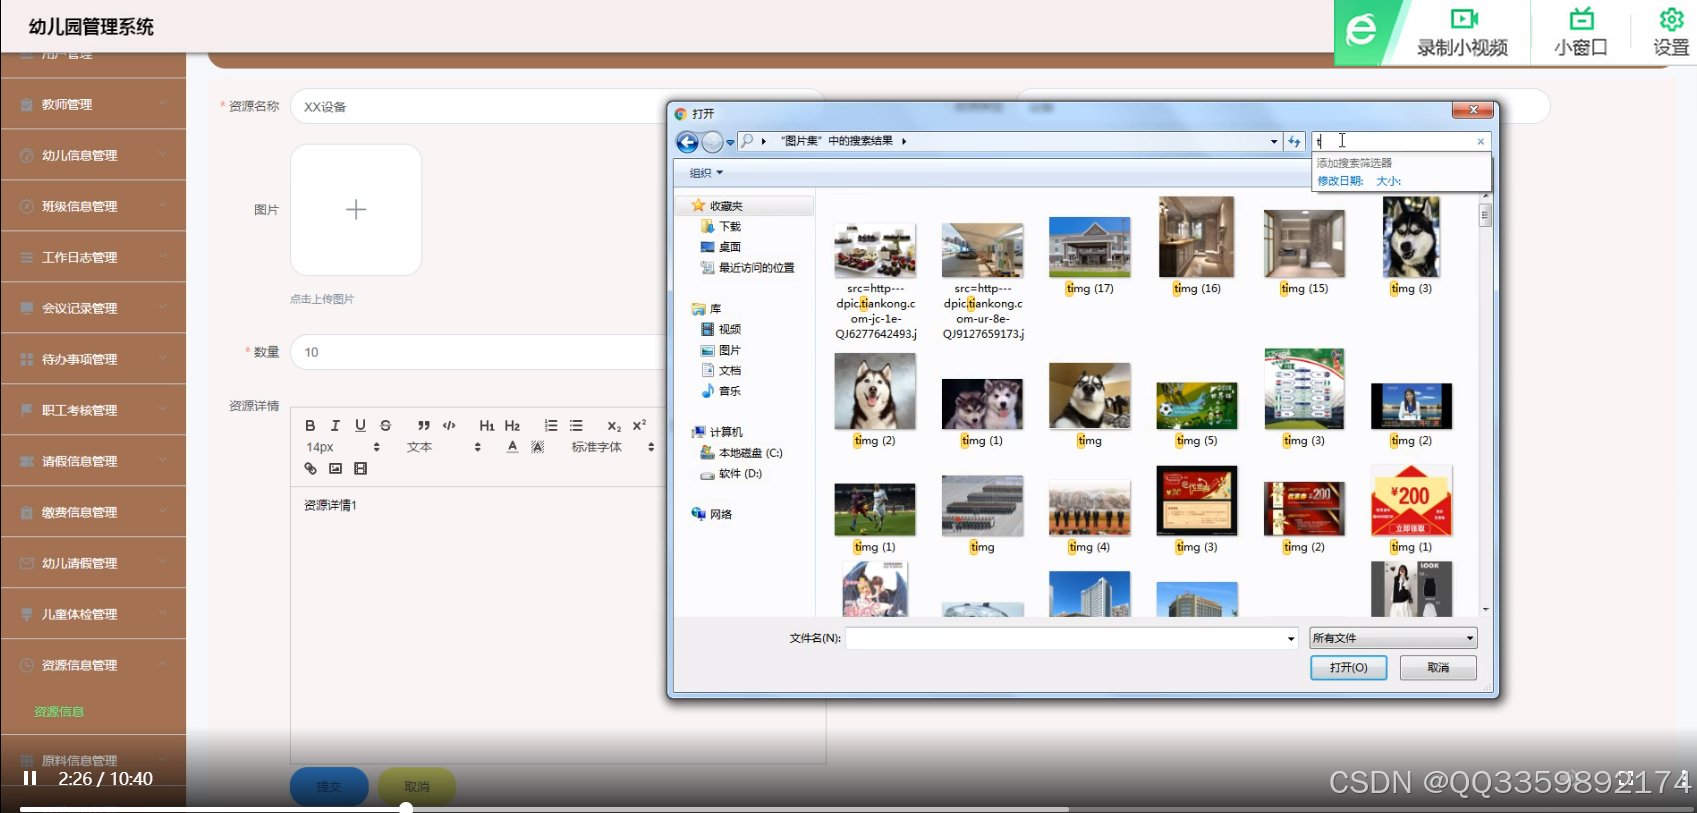Insert a video in the editor

click(x=361, y=468)
